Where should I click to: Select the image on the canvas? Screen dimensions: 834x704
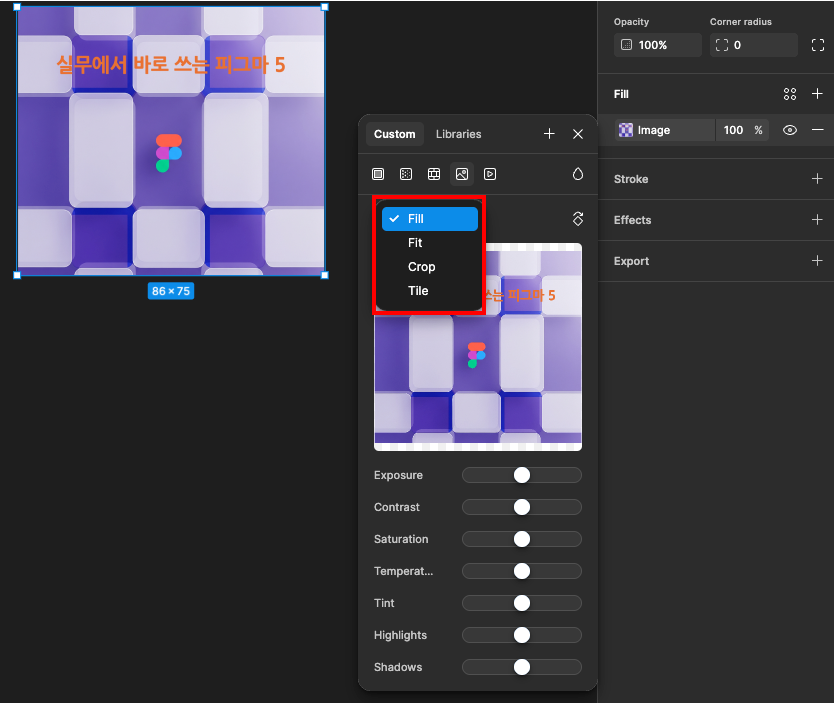coord(171,141)
